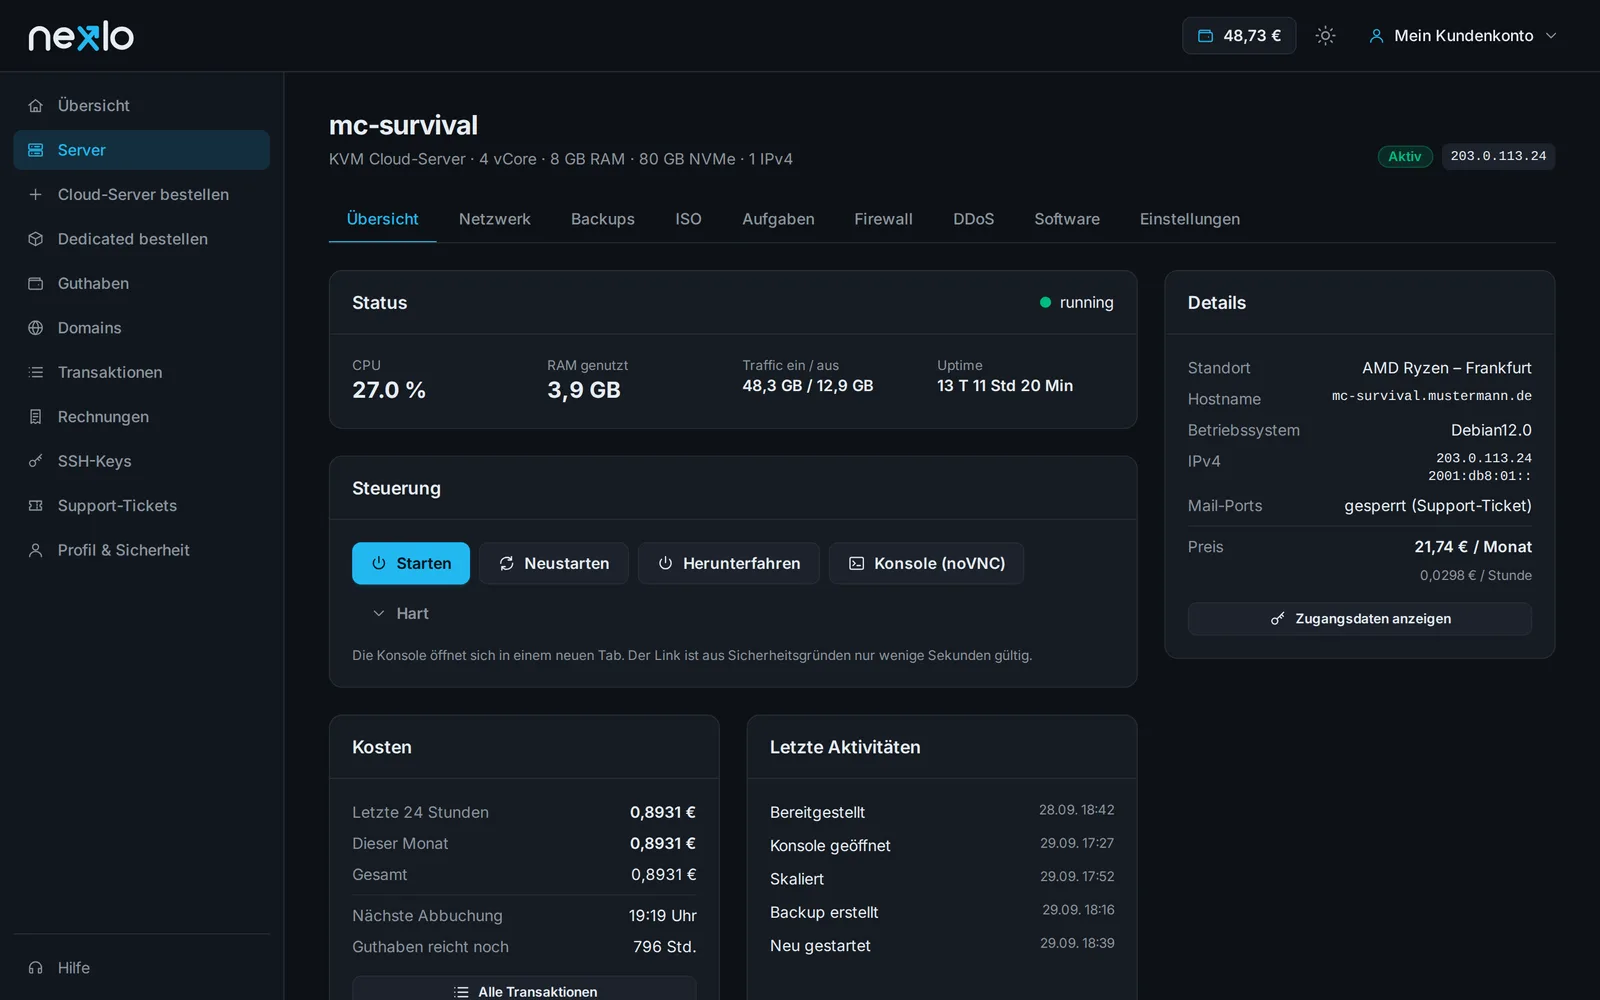Open Guthaben page in sidebar
1600x1000 pixels.
pos(142,284)
